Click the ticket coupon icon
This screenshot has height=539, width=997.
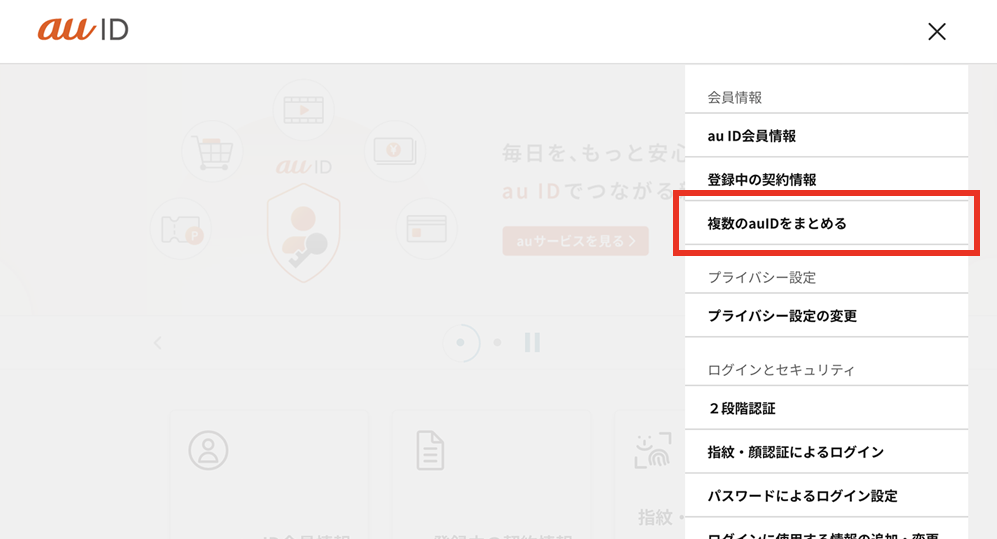(180, 229)
